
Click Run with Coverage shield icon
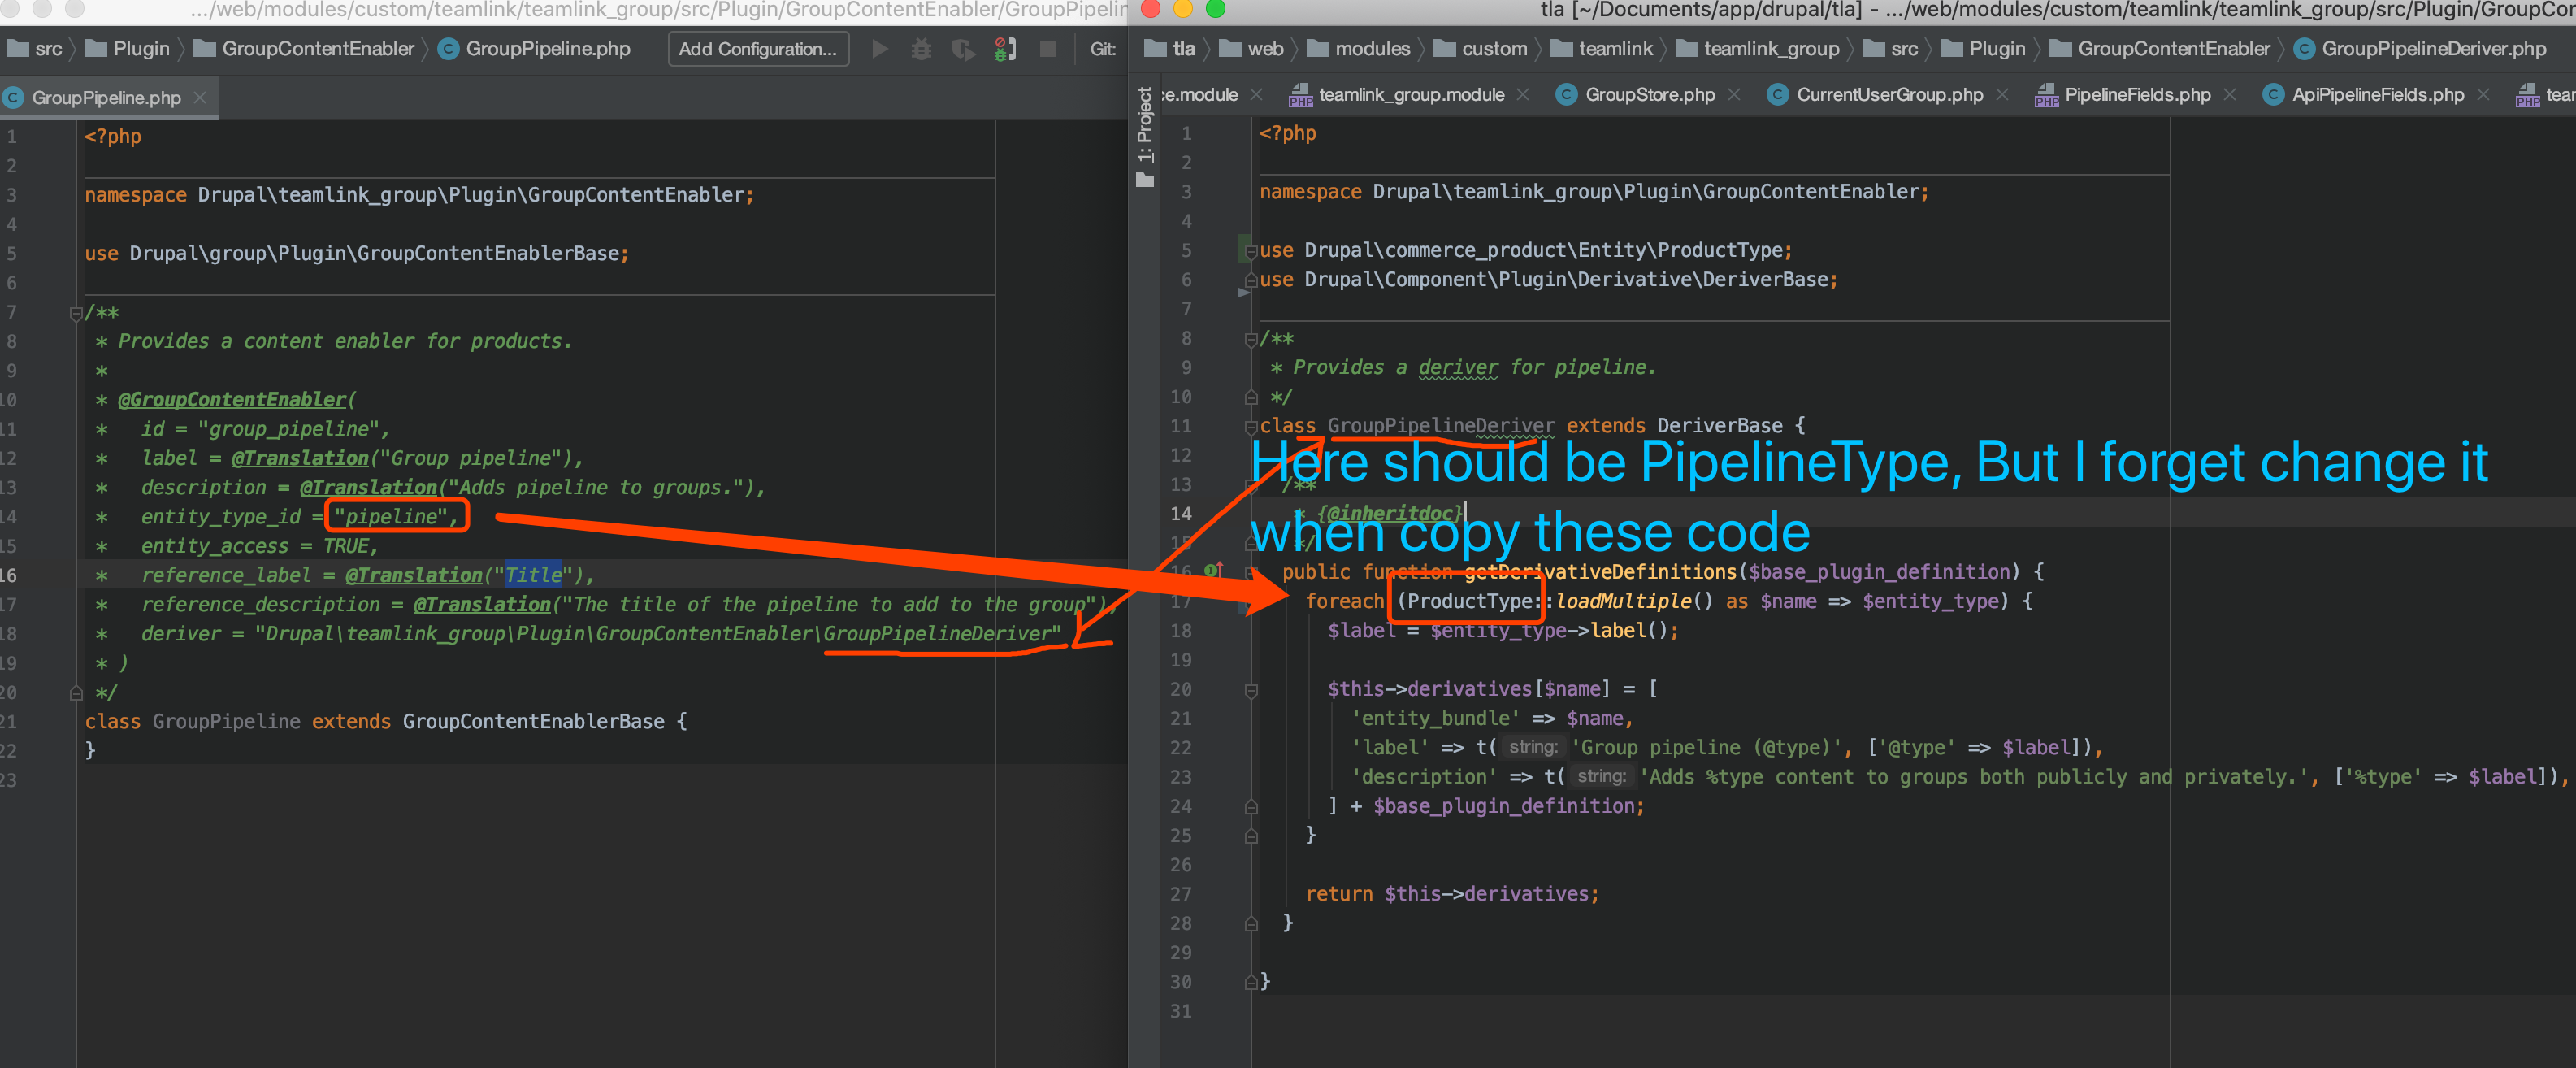click(962, 49)
